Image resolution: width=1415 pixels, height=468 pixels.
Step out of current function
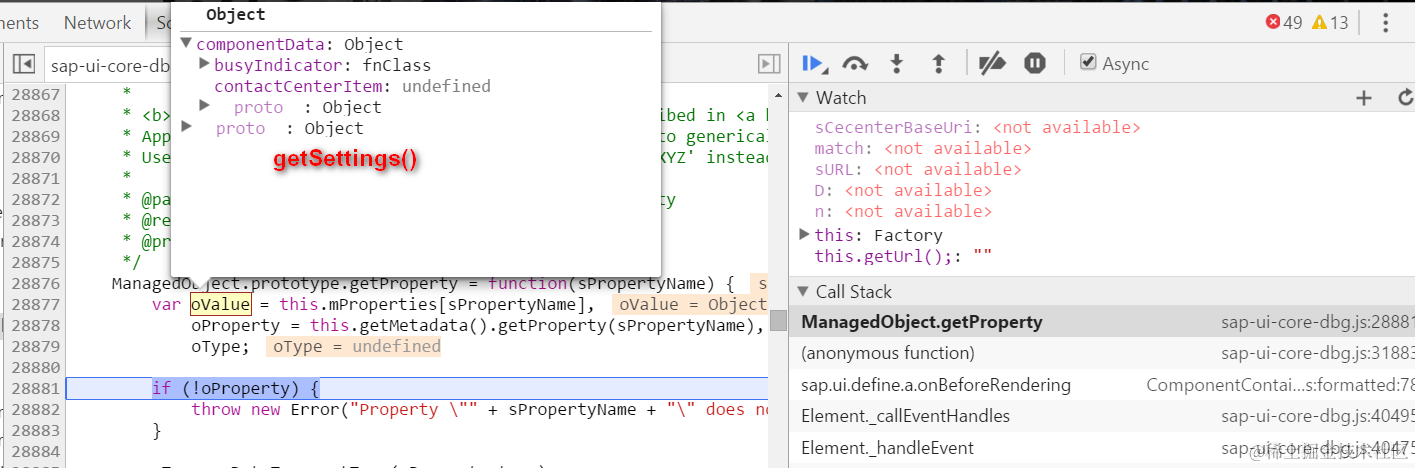938,64
